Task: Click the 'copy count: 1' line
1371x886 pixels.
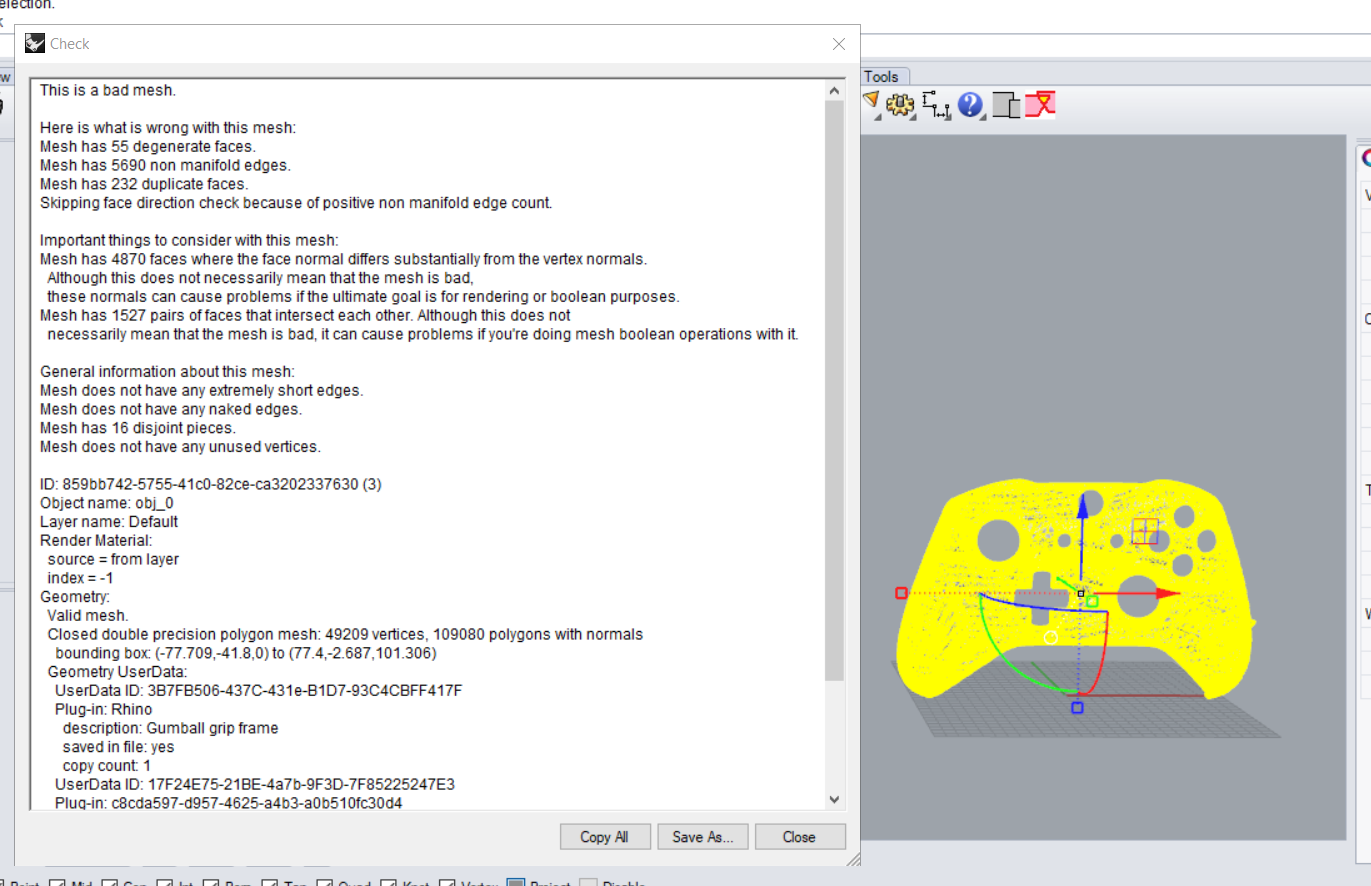Action: [x=105, y=766]
